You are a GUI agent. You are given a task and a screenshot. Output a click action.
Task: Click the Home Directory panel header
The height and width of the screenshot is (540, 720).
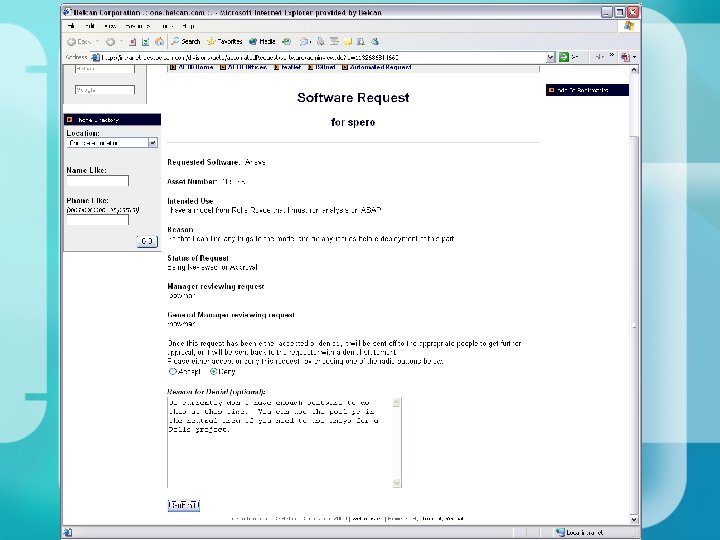tap(112, 120)
